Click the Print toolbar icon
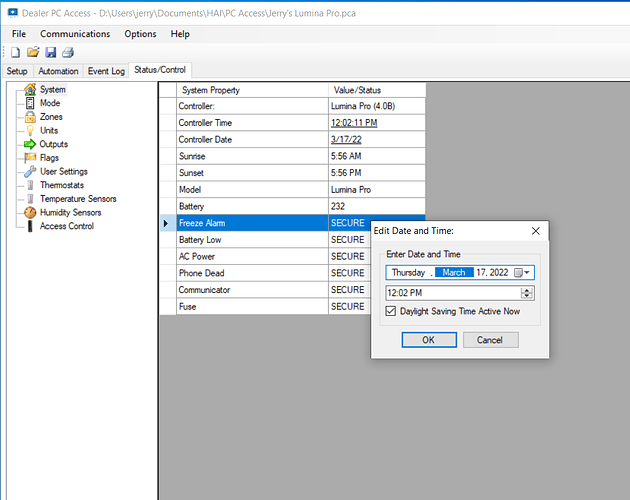Screen dimensions: 630x500 (x=67, y=52)
